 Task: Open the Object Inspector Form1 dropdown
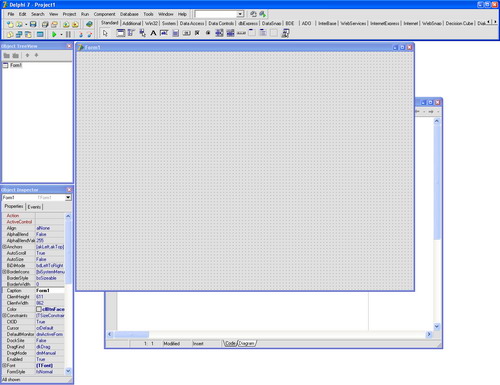(68, 198)
